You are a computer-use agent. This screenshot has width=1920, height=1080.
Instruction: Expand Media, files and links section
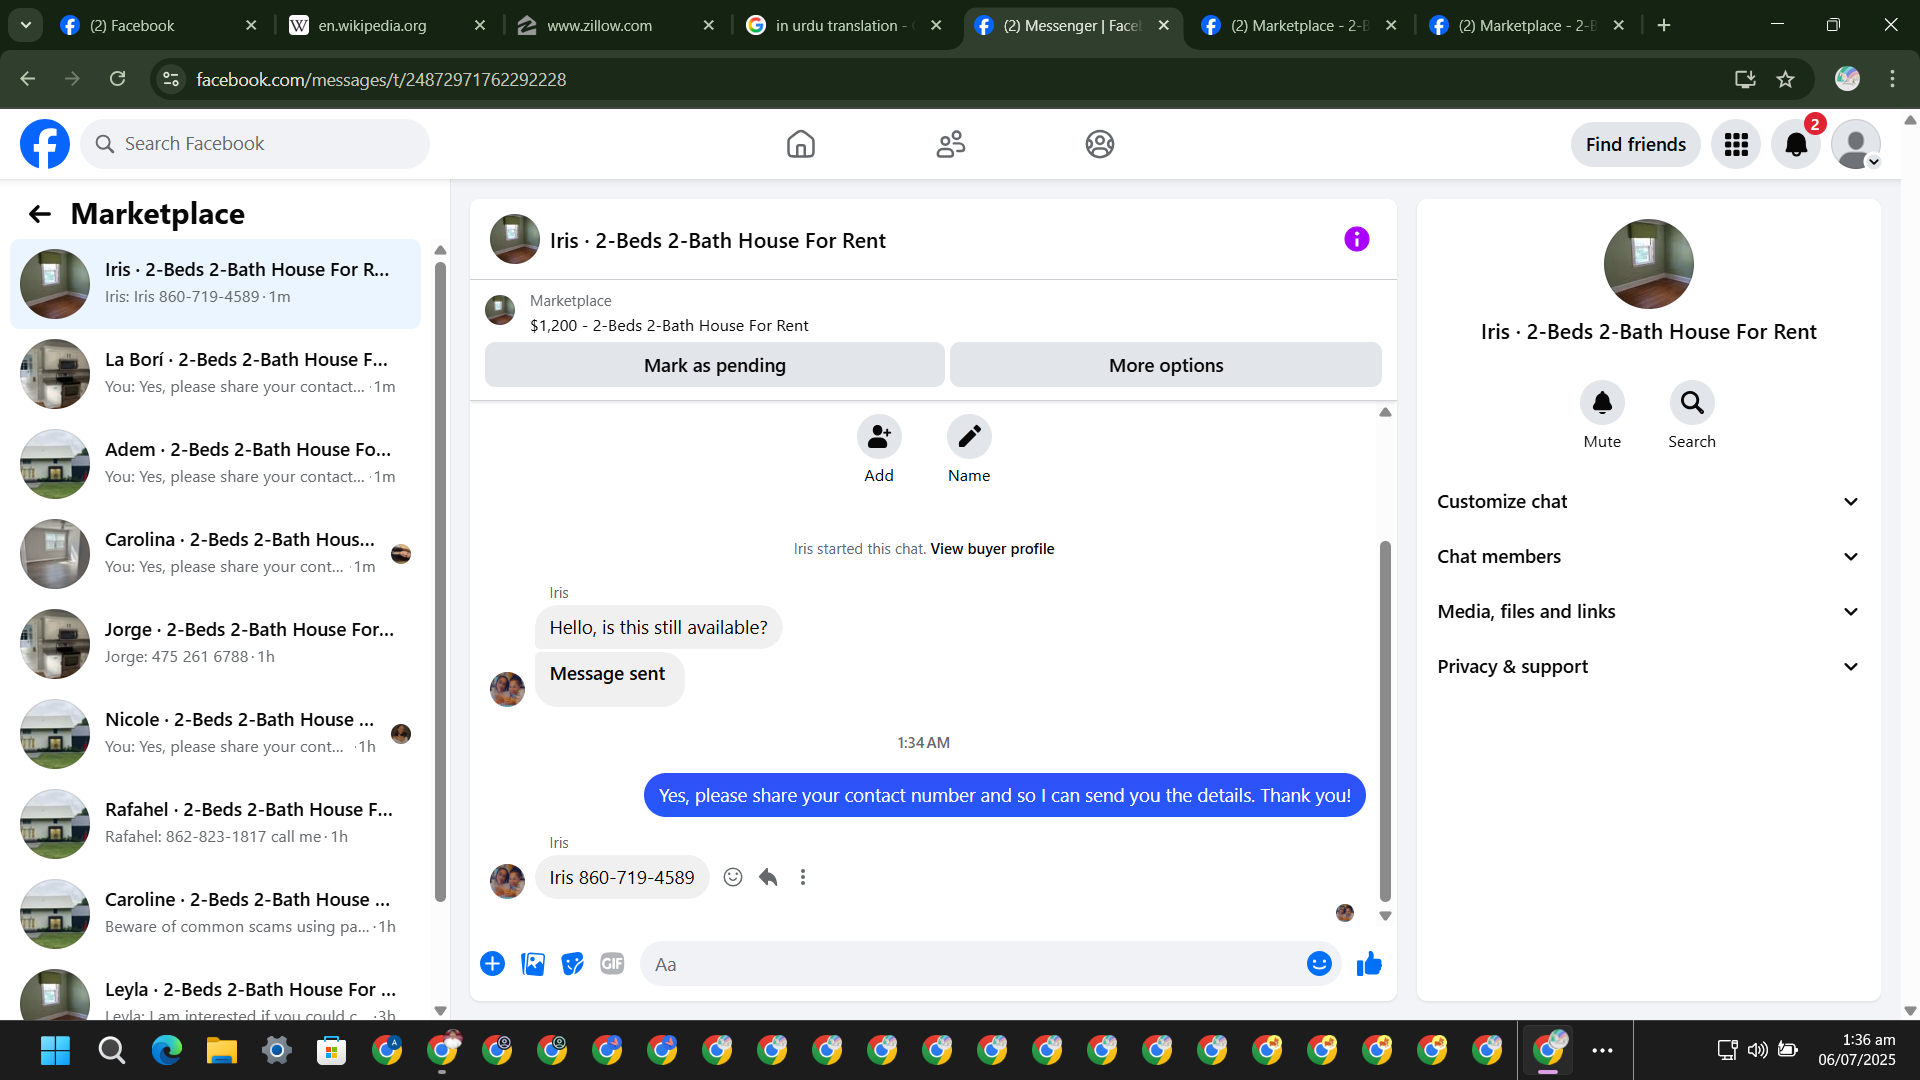[x=1648, y=612]
